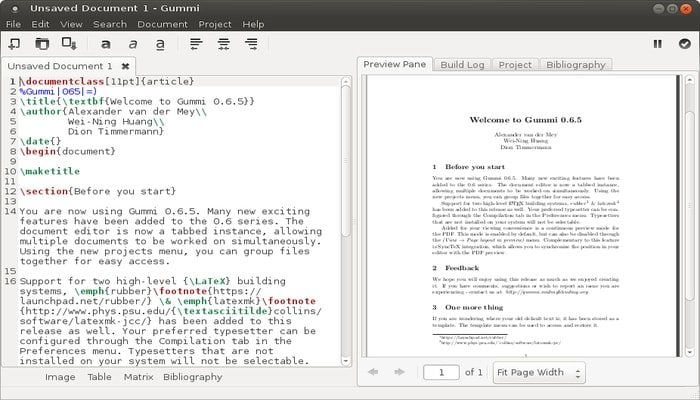The width and height of the screenshot is (700, 400).
Task: Create a new document via toolbar icon
Action: tap(14, 44)
